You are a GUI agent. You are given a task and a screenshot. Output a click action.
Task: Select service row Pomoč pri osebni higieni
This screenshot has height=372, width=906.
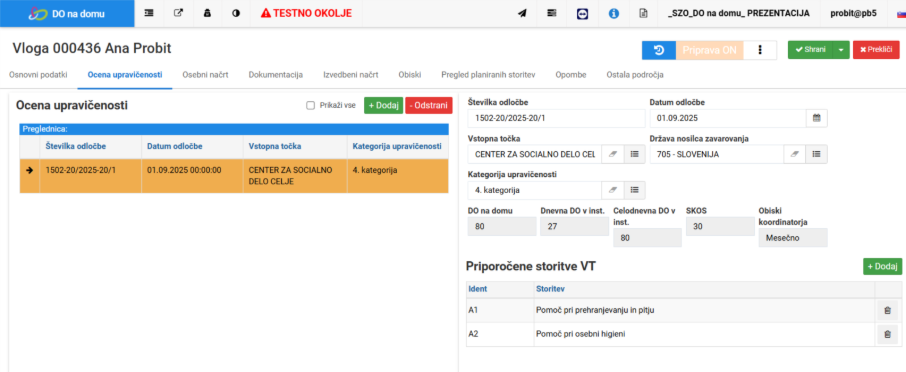pos(684,334)
